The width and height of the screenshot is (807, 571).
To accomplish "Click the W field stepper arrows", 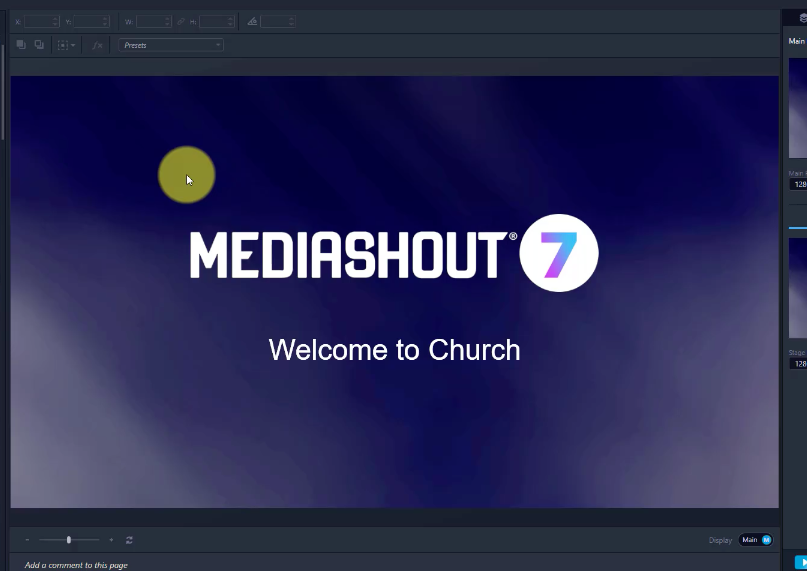I will click(167, 22).
